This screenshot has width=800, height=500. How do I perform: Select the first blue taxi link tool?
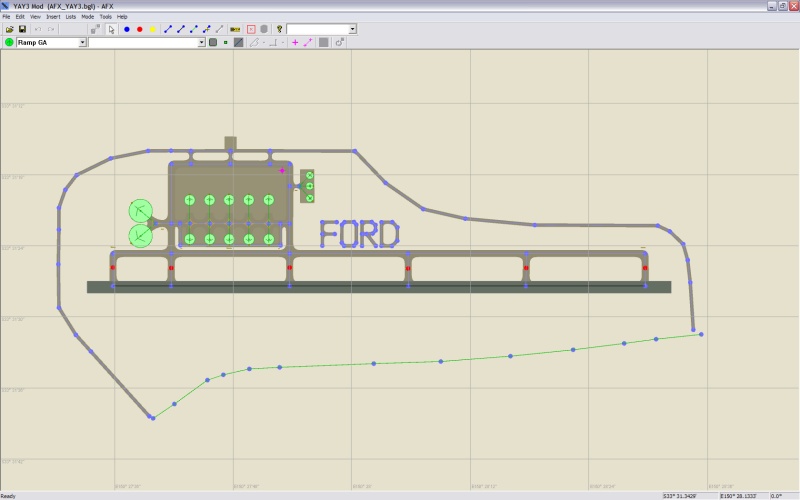(x=168, y=29)
